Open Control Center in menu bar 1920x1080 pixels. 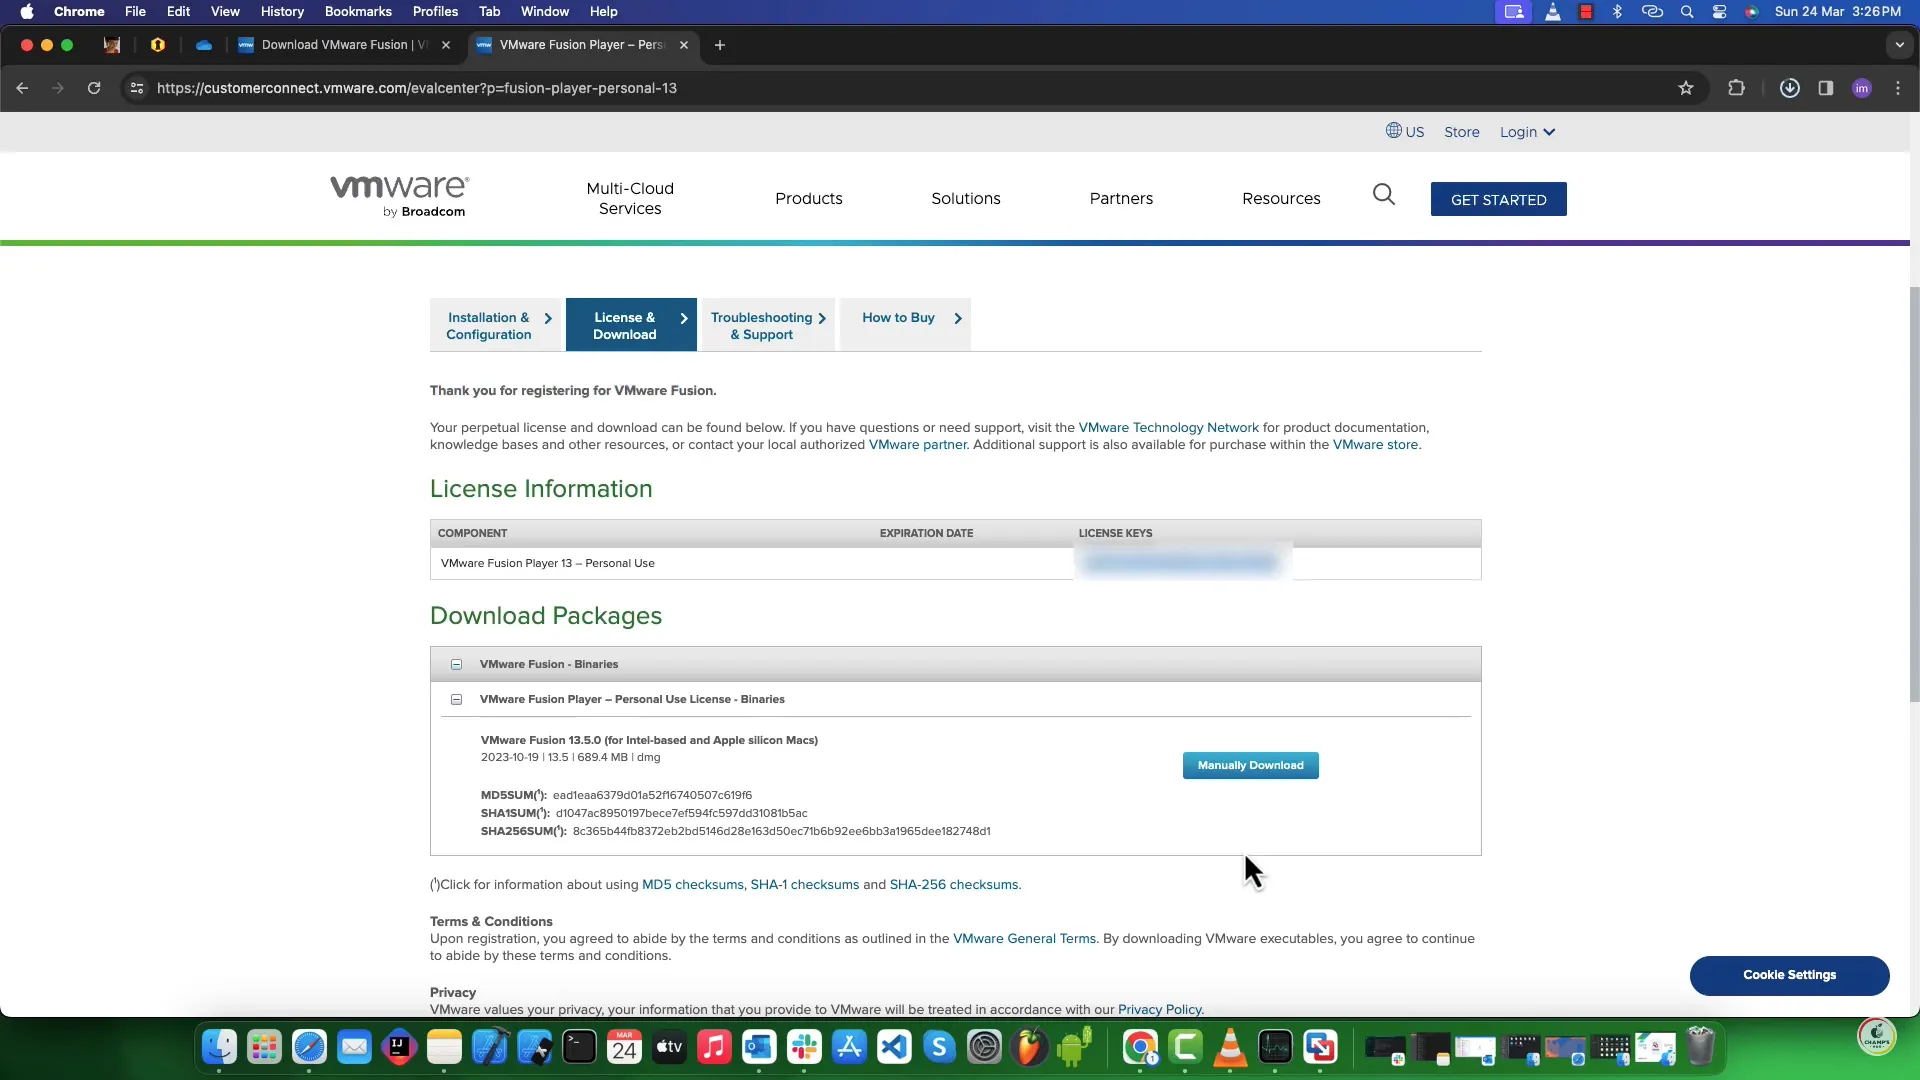tap(1719, 12)
